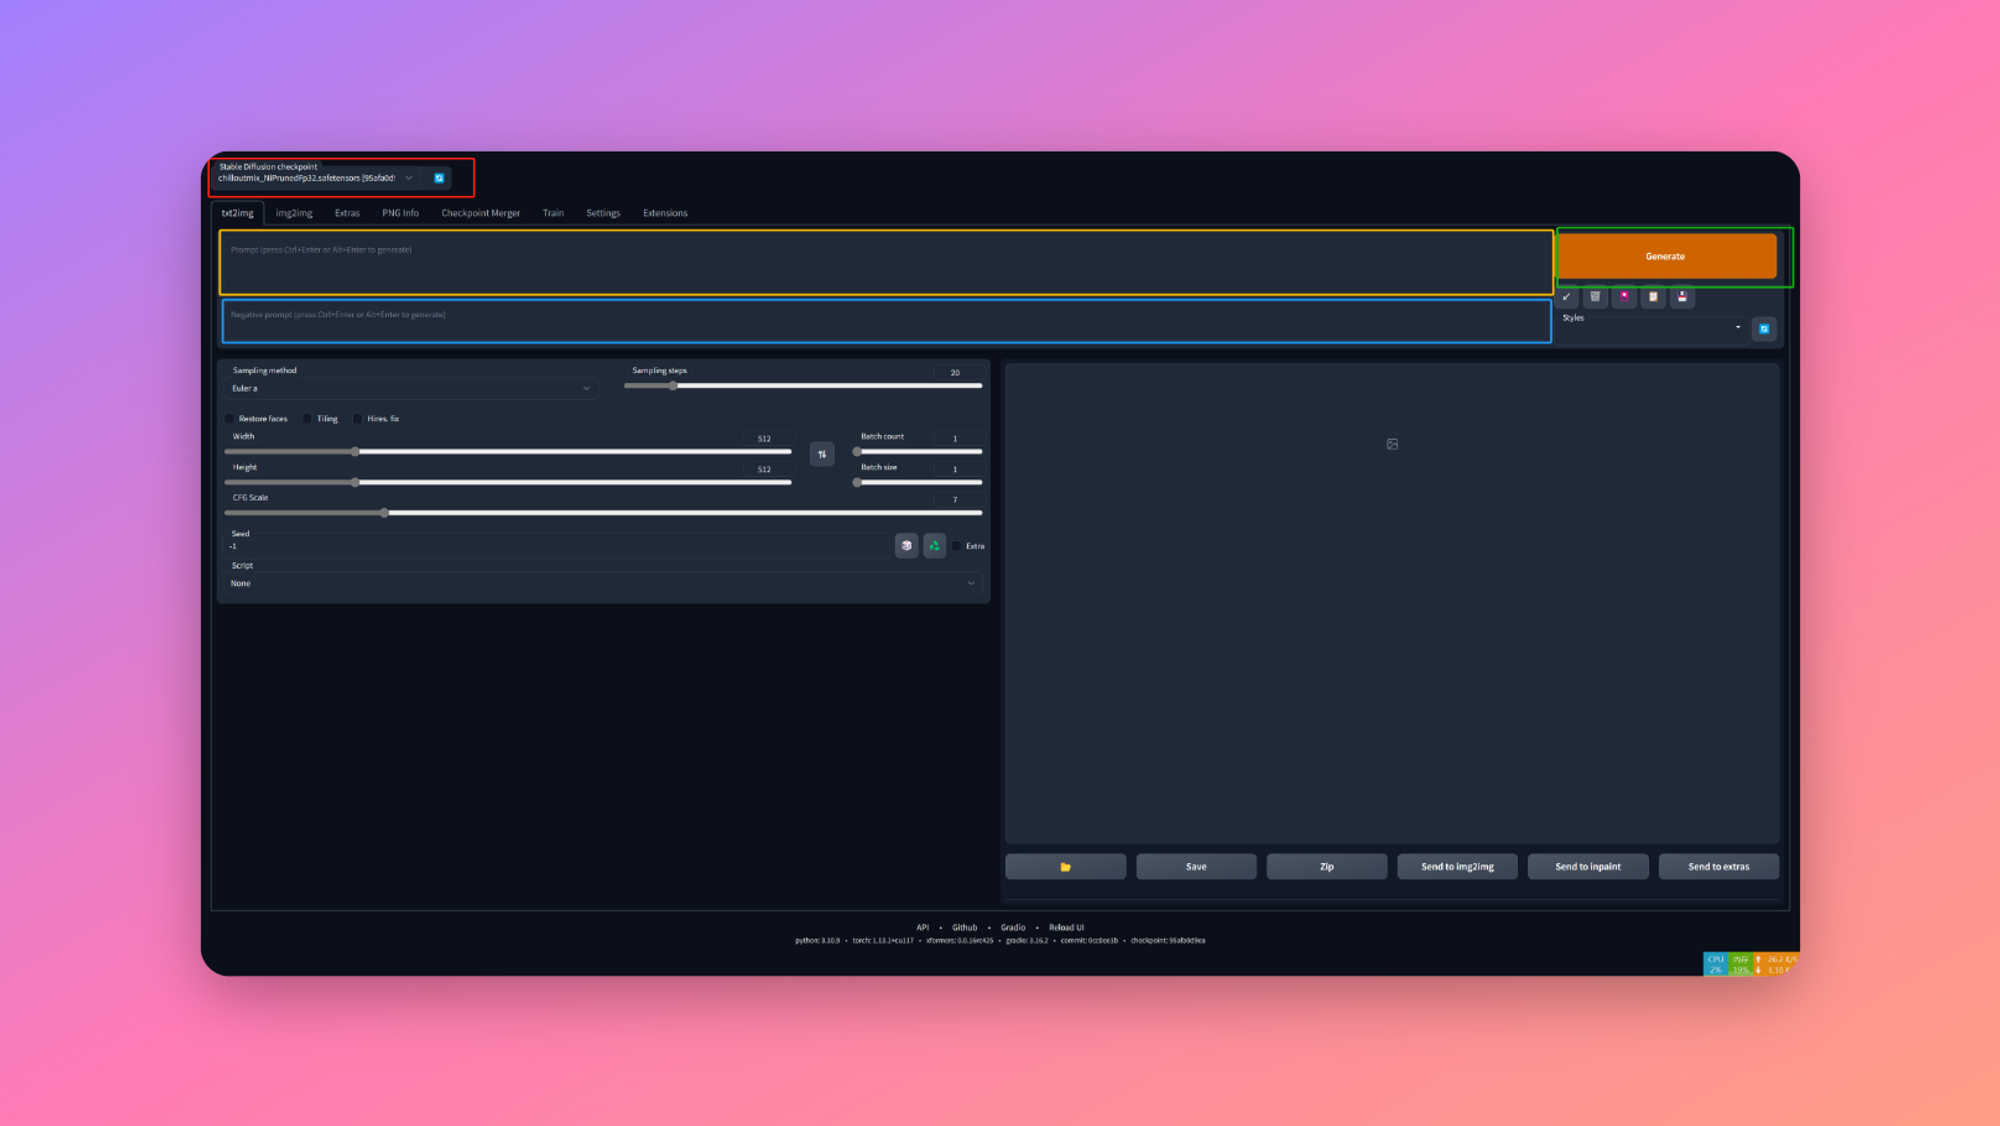The width and height of the screenshot is (2000, 1126).
Task: Click the green recycle icon to reuse seed
Action: pos(934,546)
